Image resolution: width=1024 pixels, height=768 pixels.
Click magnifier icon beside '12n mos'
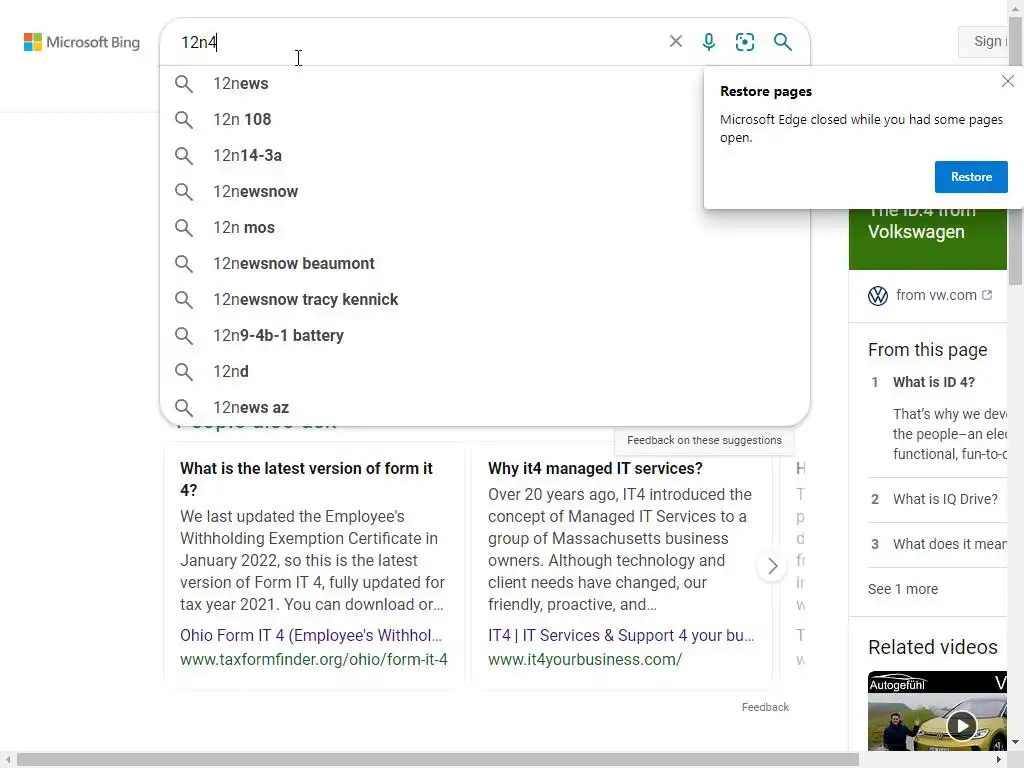(184, 228)
